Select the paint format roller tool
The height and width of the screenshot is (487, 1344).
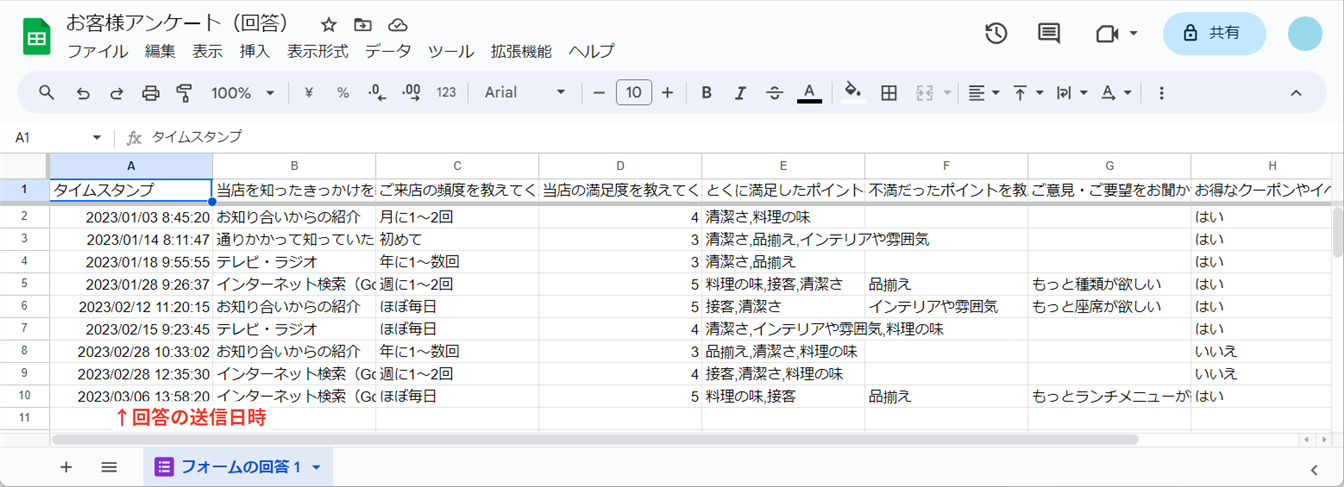(184, 93)
